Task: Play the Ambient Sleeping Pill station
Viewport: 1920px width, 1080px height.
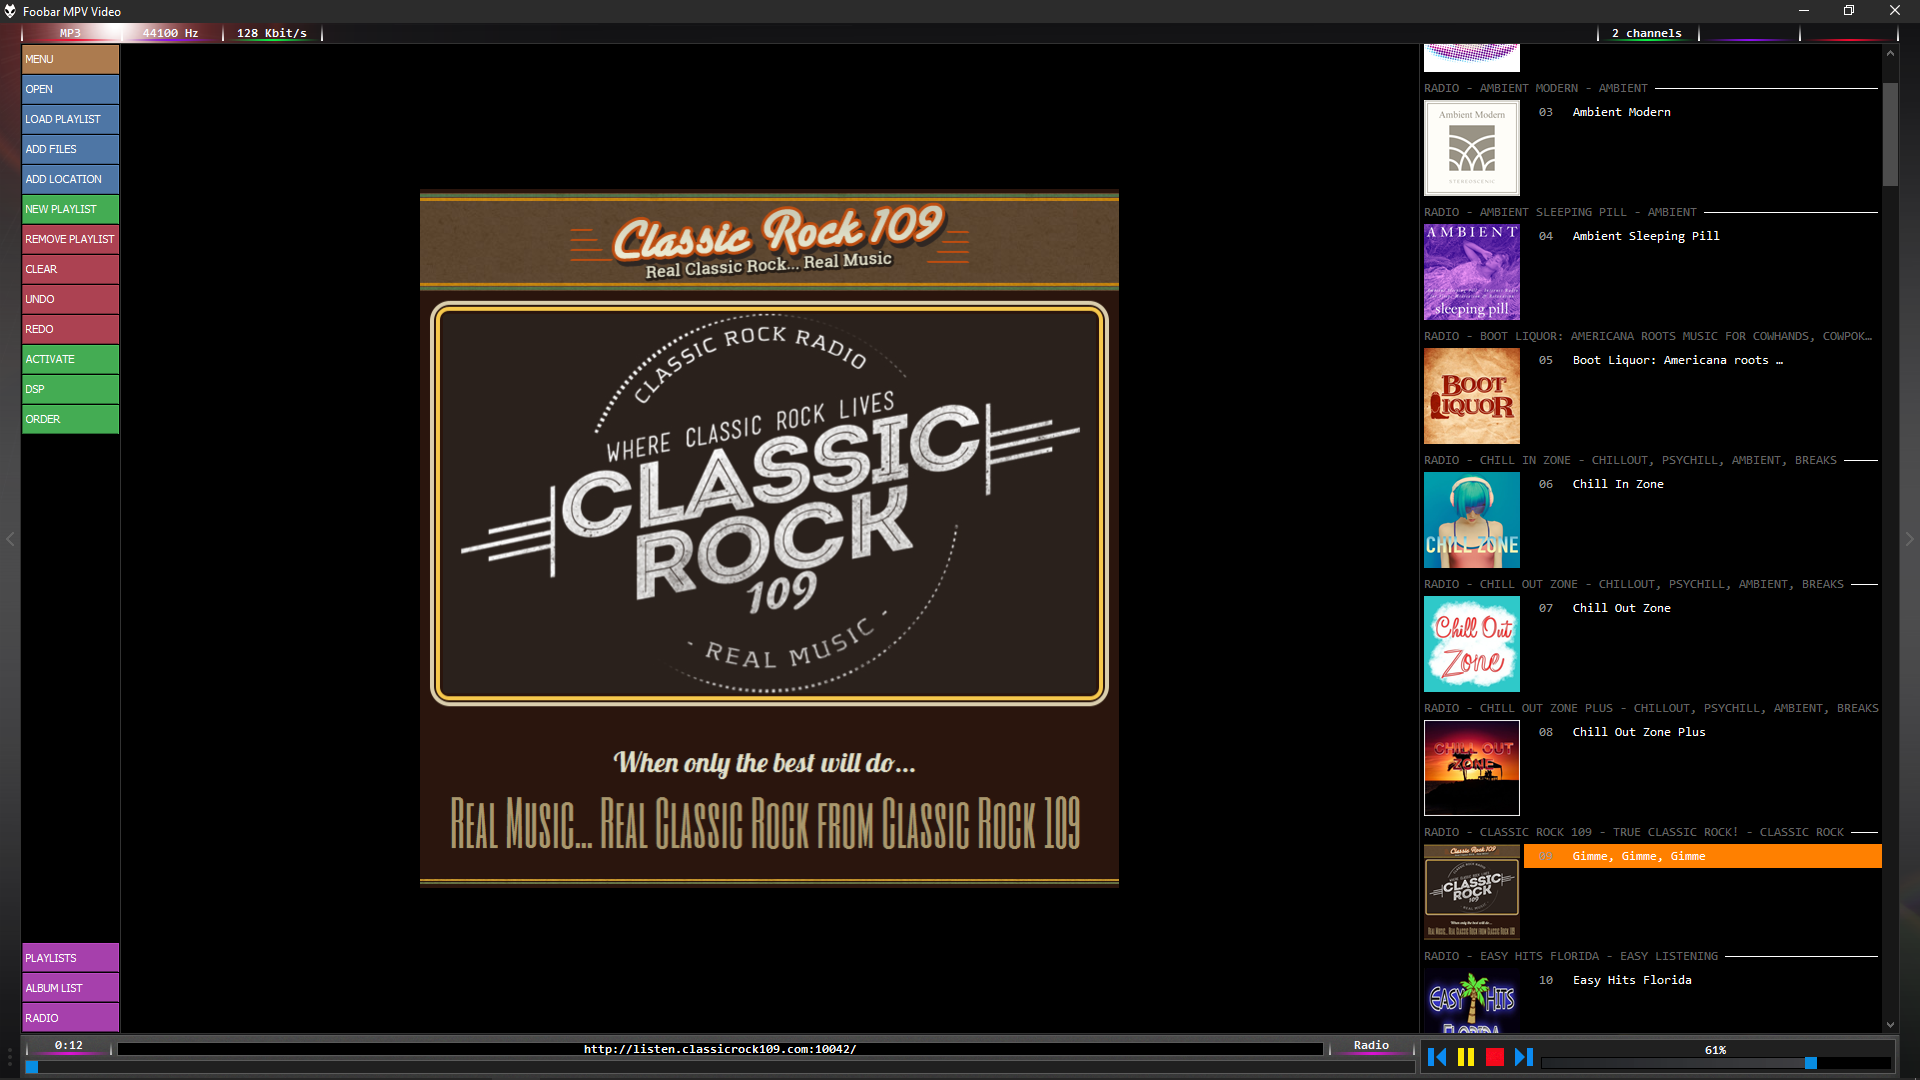Action: tap(1645, 236)
